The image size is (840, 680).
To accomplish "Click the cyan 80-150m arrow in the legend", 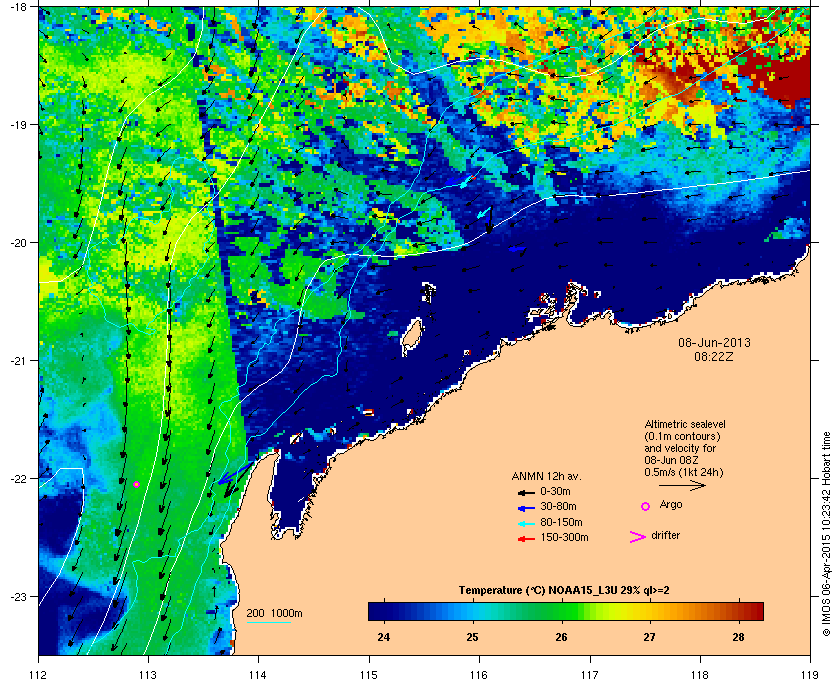I will (x=526, y=524).
